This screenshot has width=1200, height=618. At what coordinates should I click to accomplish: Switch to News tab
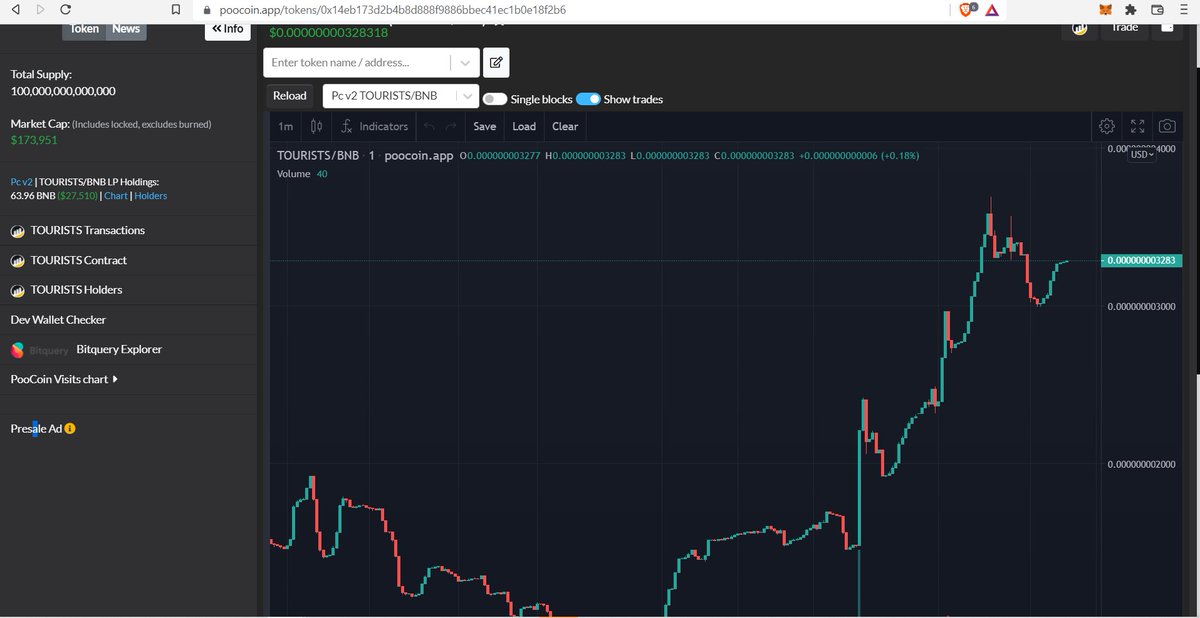[126, 29]
